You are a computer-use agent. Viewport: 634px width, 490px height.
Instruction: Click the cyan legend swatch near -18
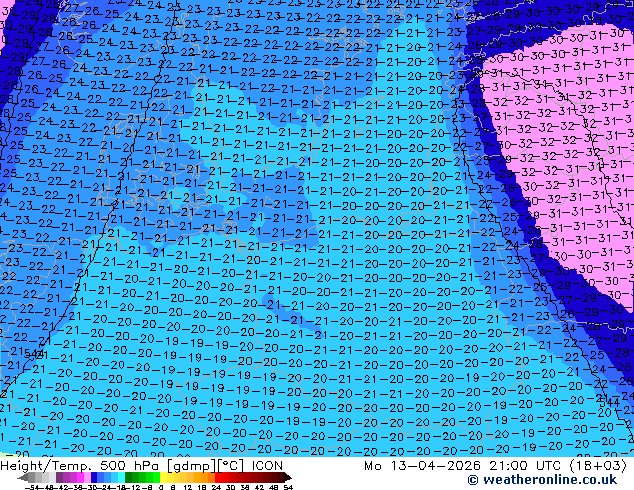click(121, 477)
